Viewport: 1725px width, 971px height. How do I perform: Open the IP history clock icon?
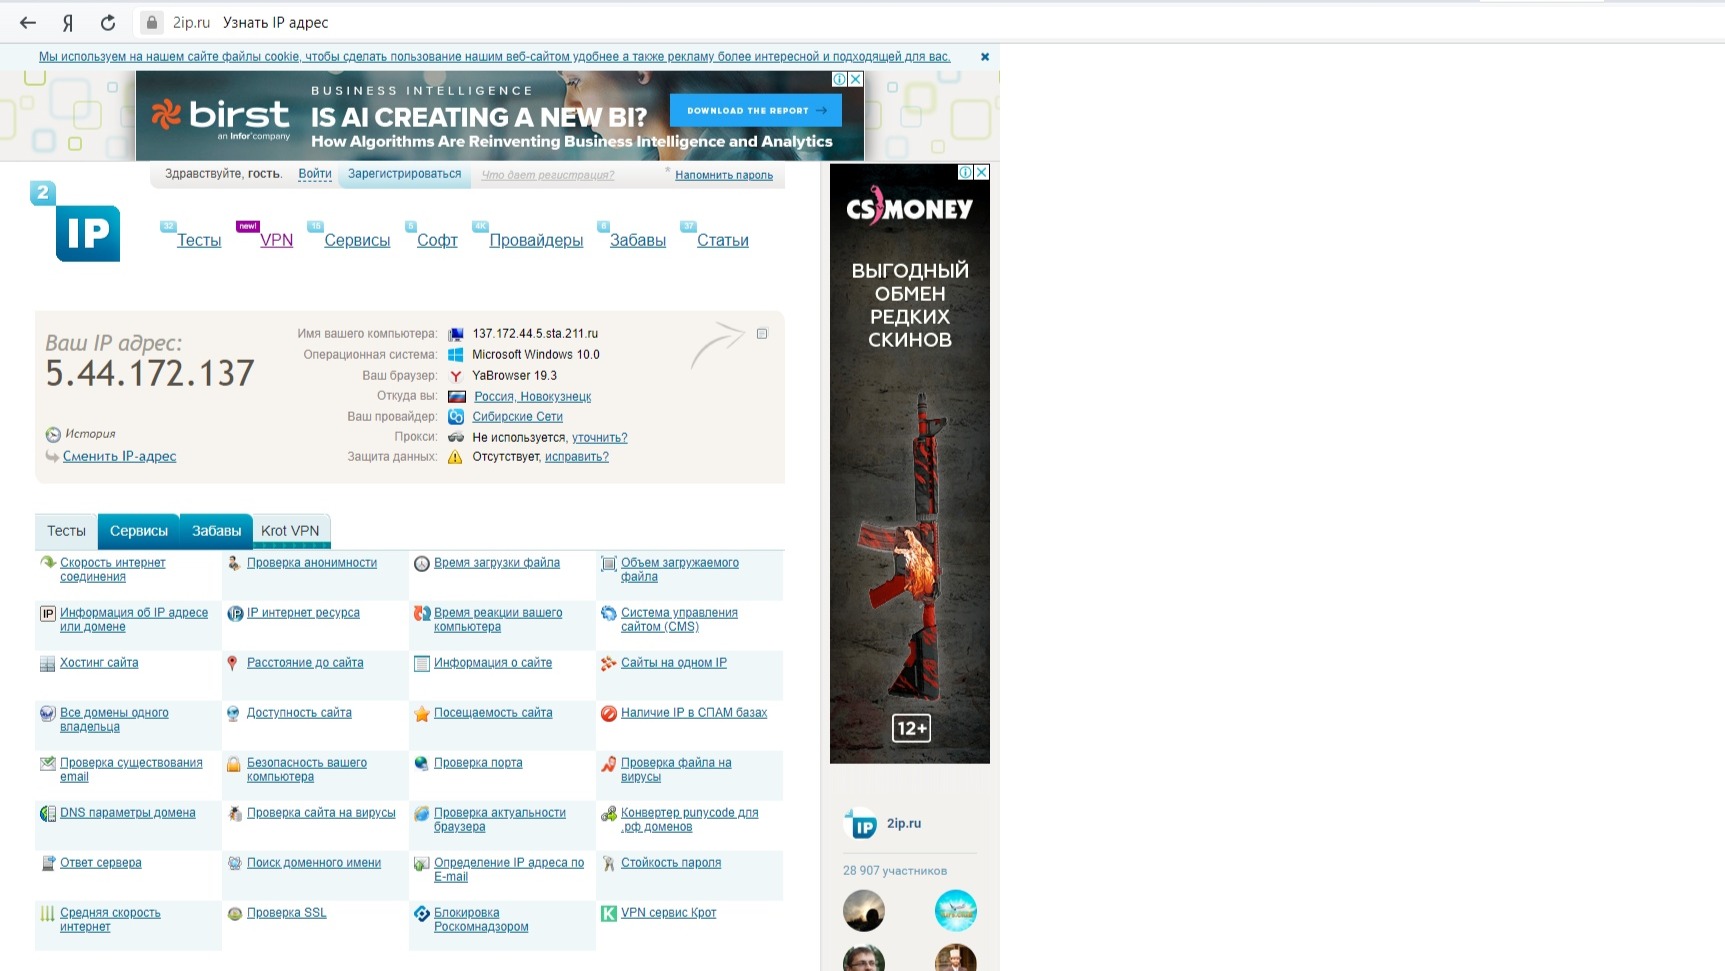pyautogui.click(x=53, y=434)
